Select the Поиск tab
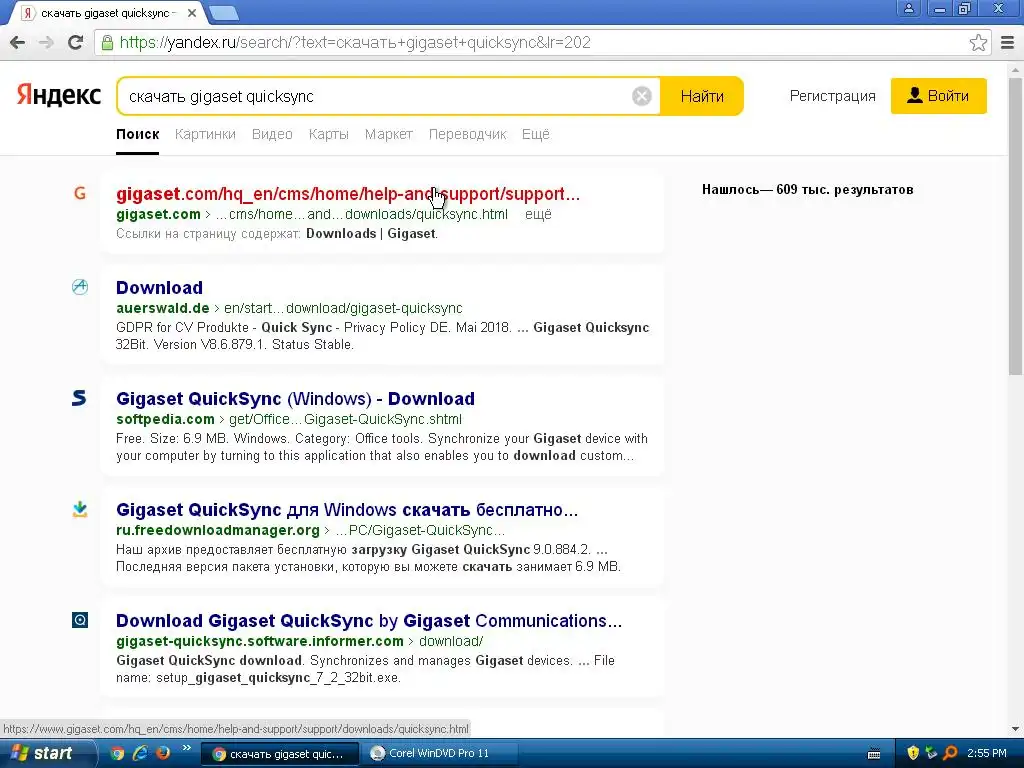The width and height of the screenshot is (1024, 768). (138, 135)
